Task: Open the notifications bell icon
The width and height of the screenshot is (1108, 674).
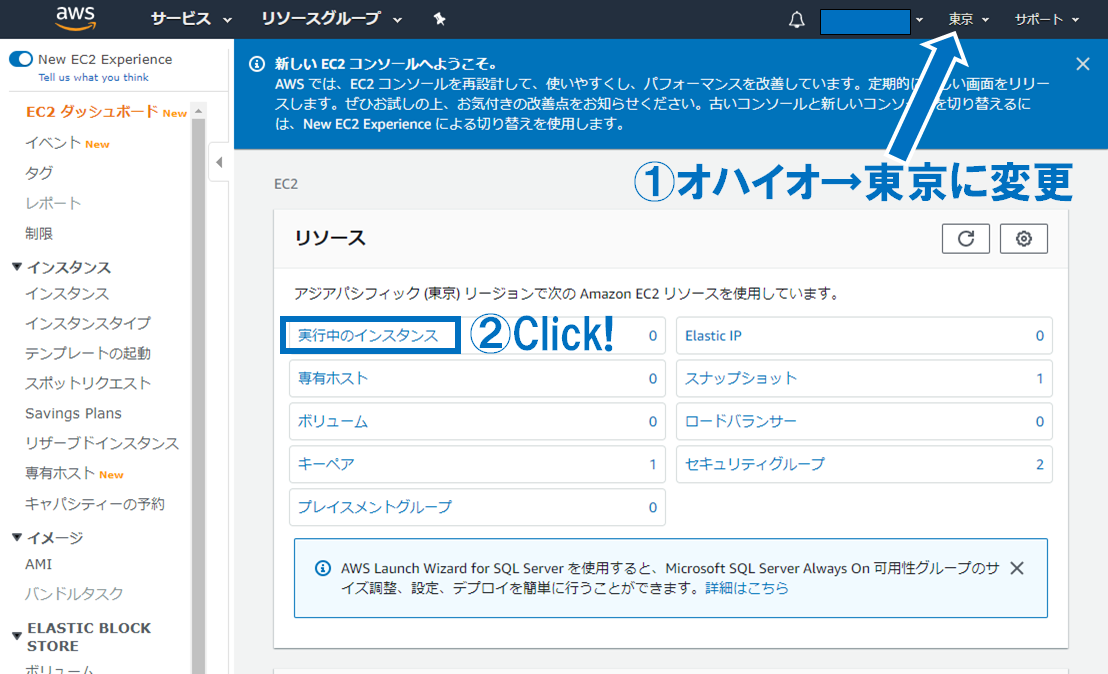Action: [796, 20]
